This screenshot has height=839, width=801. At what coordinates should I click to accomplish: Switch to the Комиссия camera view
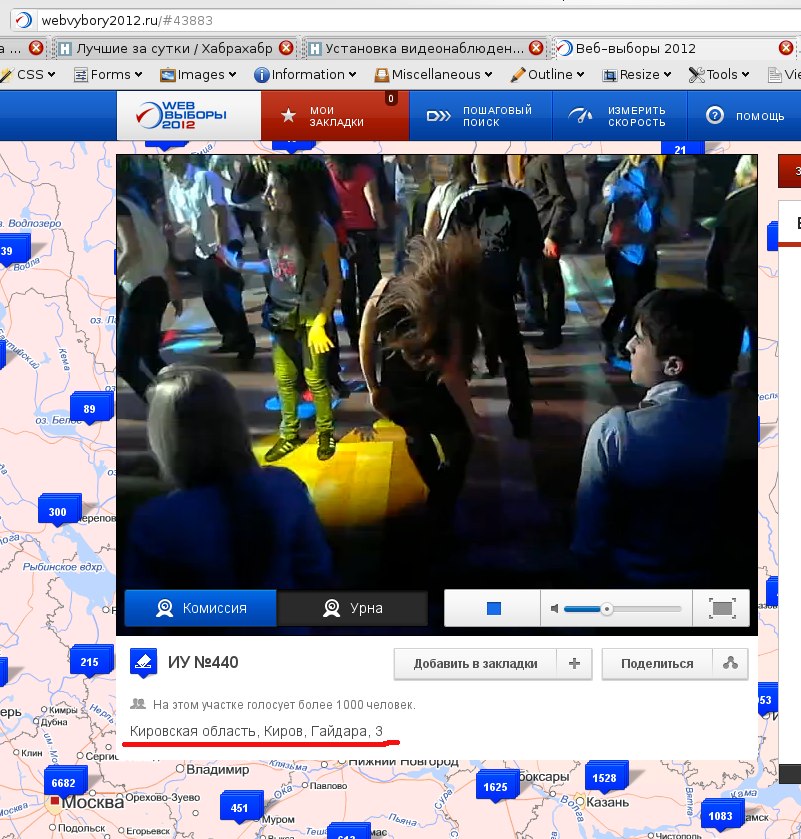tap(199, 608)
